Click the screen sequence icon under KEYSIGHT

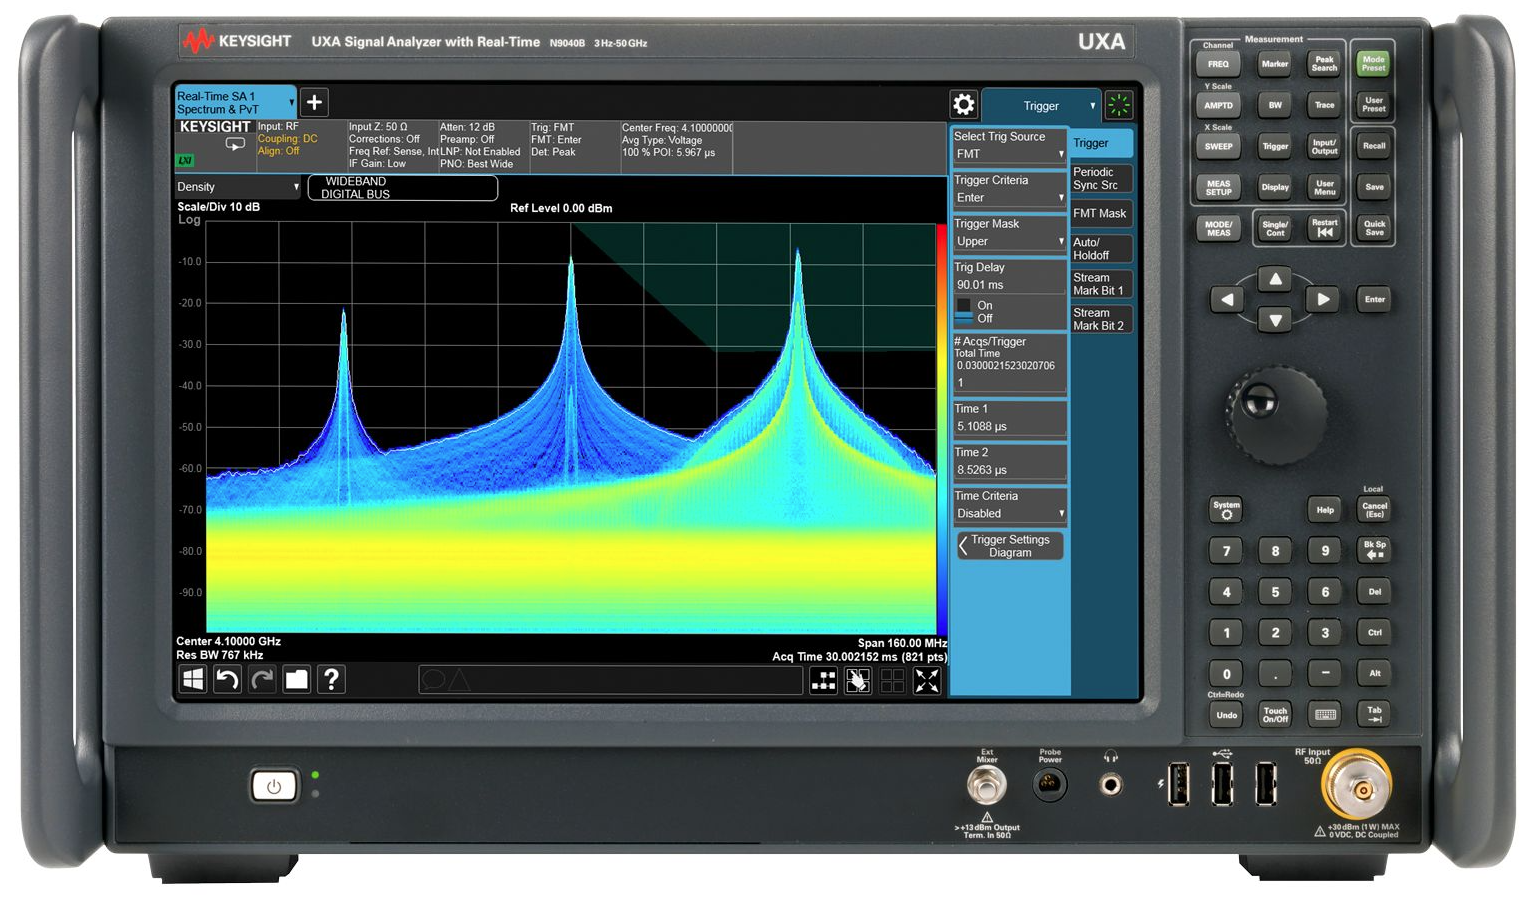tap(235, 145)
